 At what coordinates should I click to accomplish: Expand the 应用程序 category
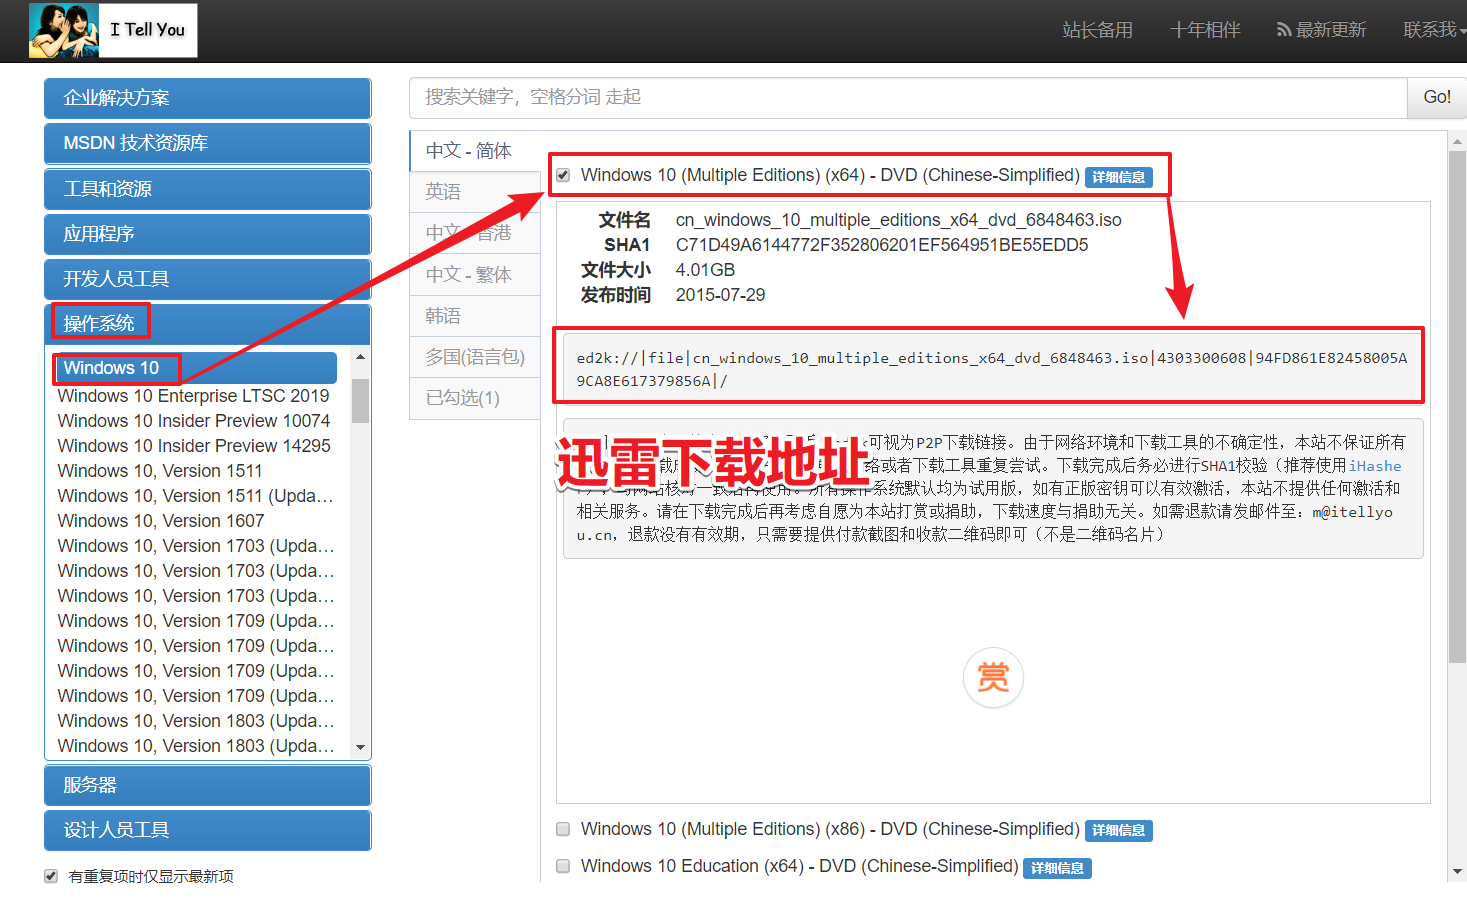pyautogui.click(x=207, y=234)
